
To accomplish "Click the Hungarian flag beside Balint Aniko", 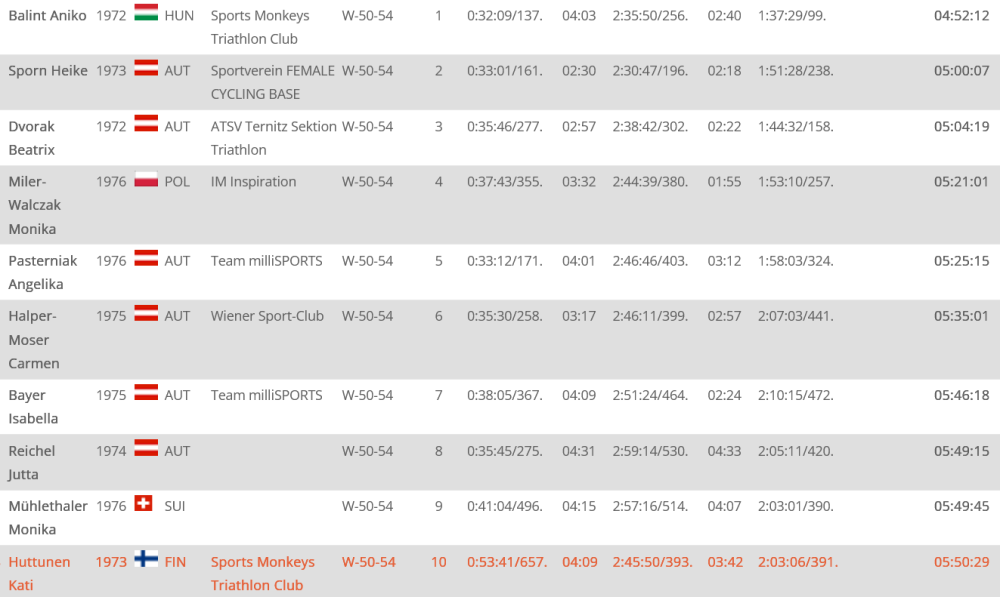I will (146, 12).
